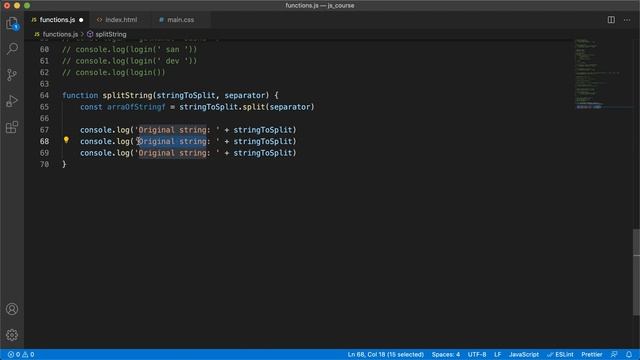The image size is (640, 360).
Task: Click closing brace on line 70
Action: pyautogui.click(x=64, y=164)
